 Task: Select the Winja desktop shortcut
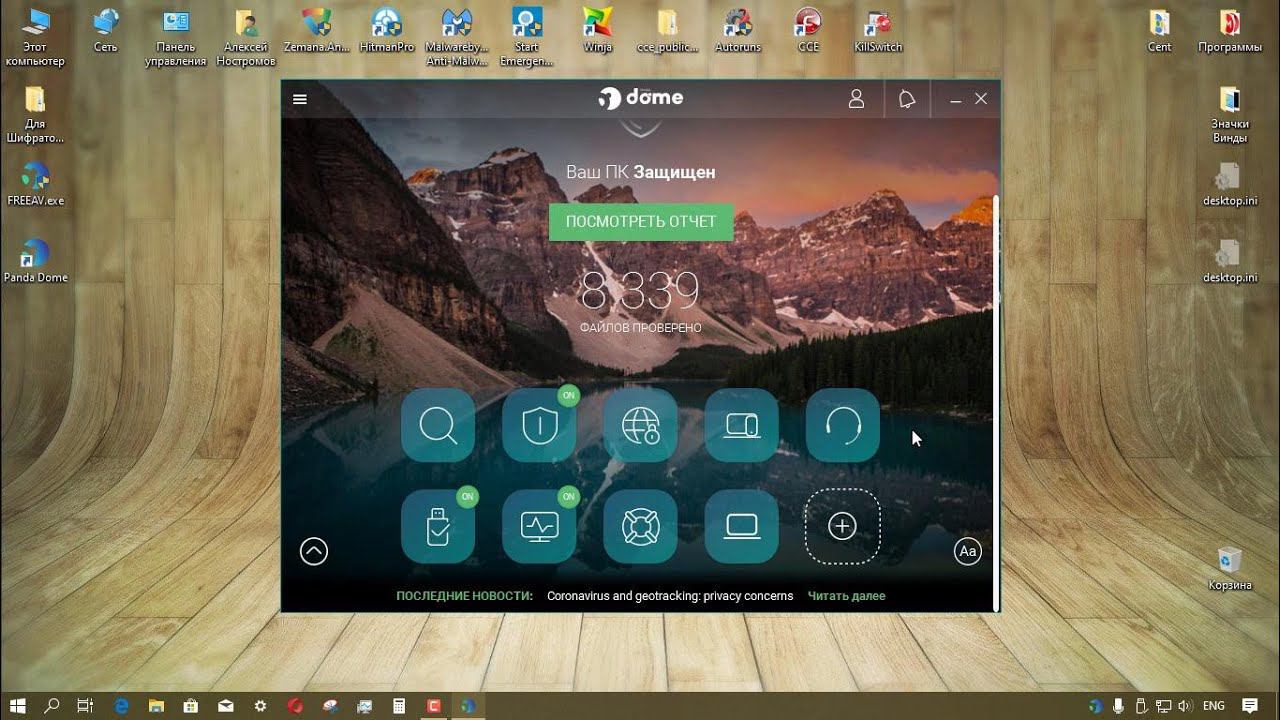(x=598, y=30)
